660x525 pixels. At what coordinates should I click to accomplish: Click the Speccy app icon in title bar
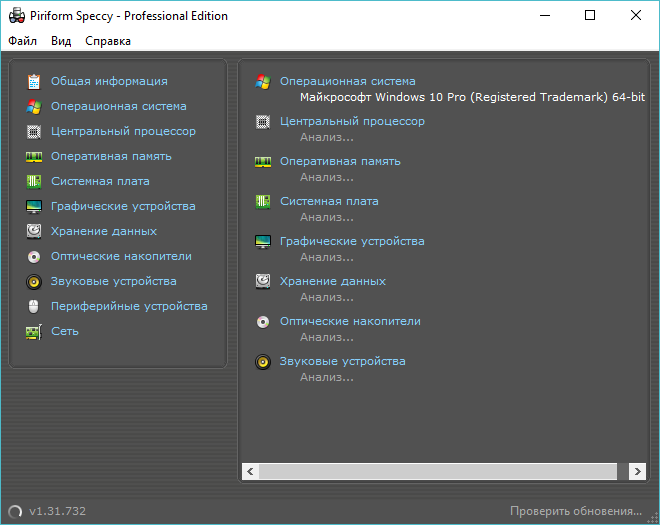click(x=16, y=16)
